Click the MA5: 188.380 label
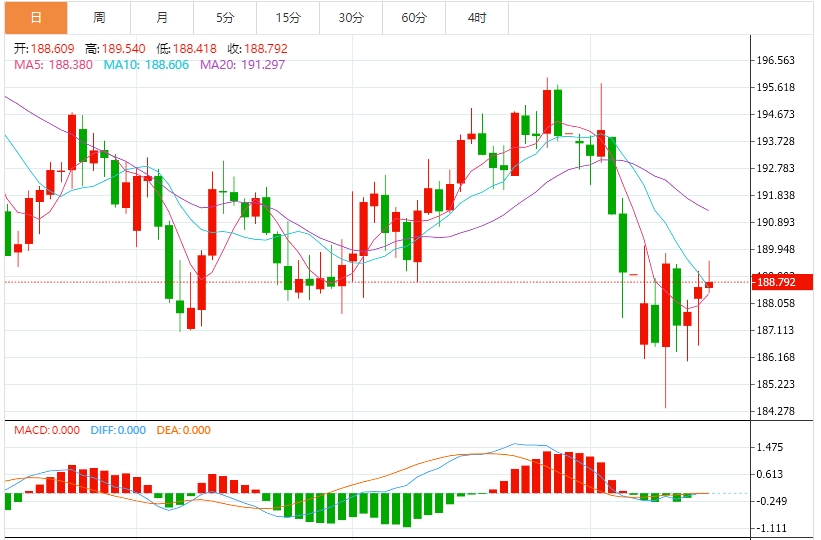 click(x=53, y=65)
